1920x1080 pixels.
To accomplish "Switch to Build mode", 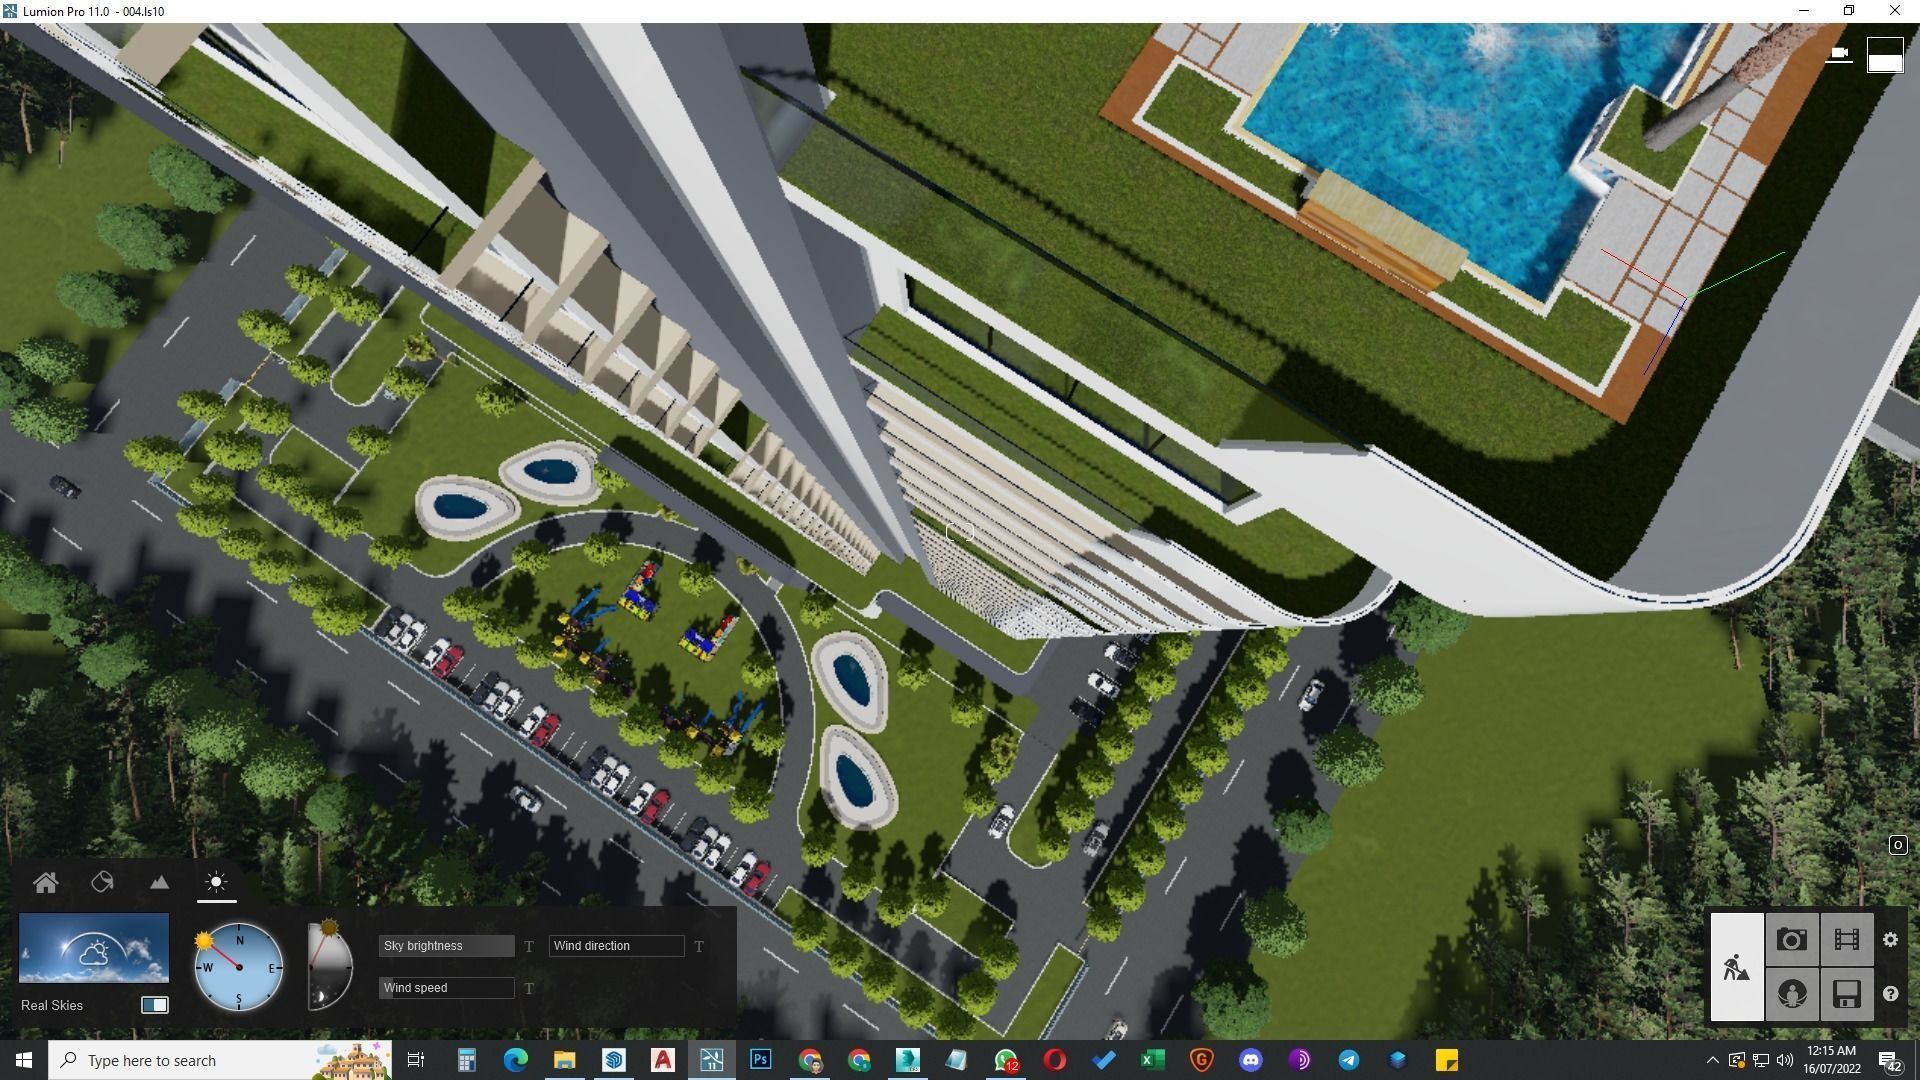I will coord(1737,967).
